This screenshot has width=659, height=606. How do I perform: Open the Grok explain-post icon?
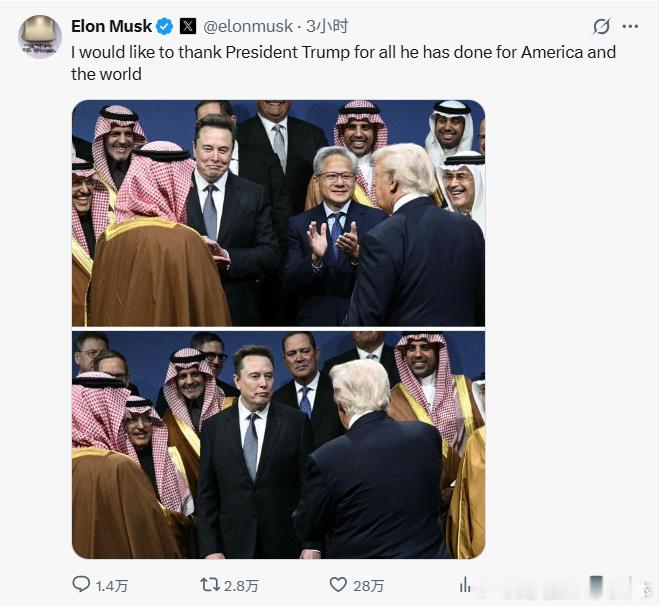click(x=601, y=26)
